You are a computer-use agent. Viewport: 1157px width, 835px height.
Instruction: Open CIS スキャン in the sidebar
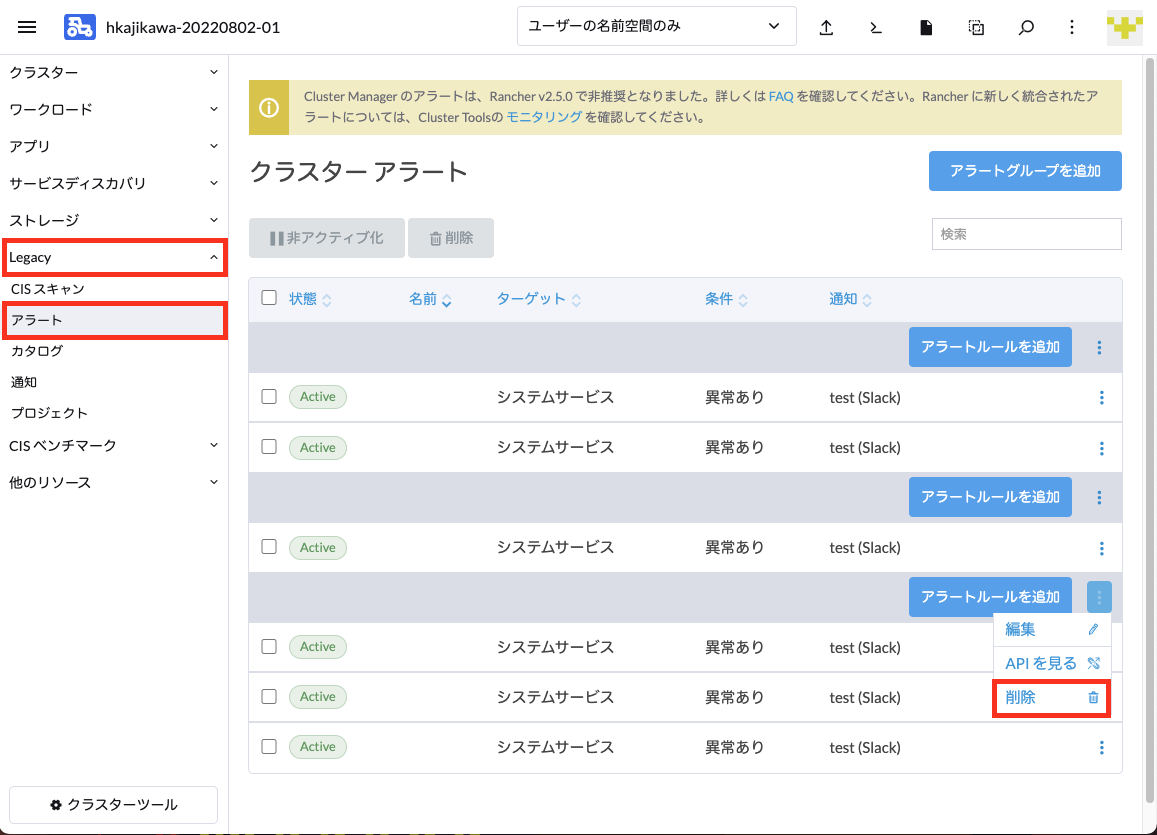point(114,289)
